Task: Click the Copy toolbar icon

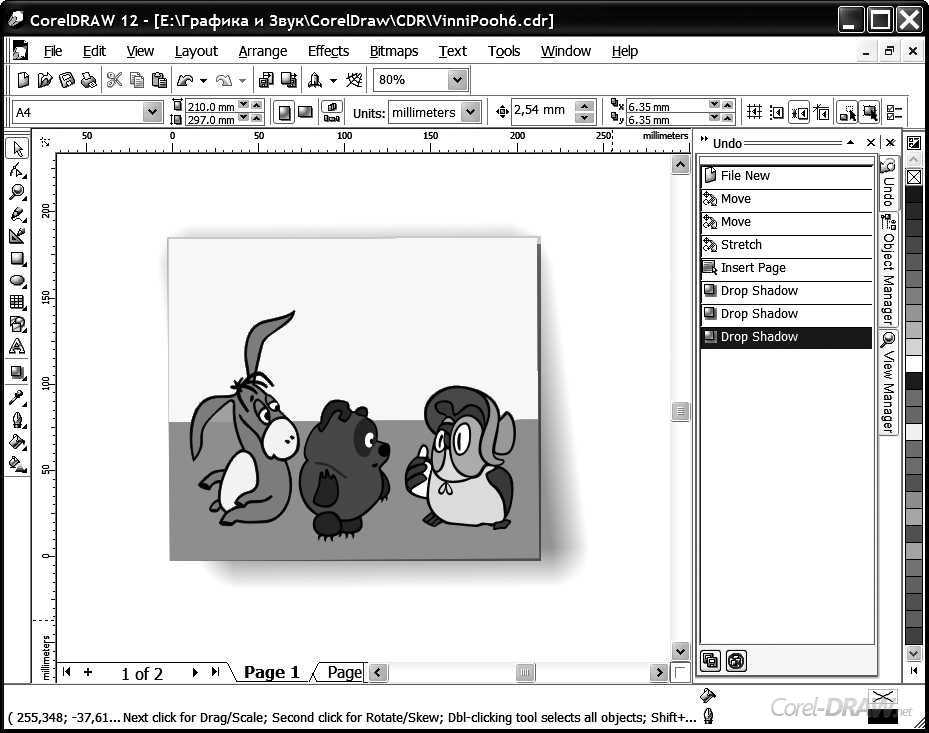Action: point(137,79)
